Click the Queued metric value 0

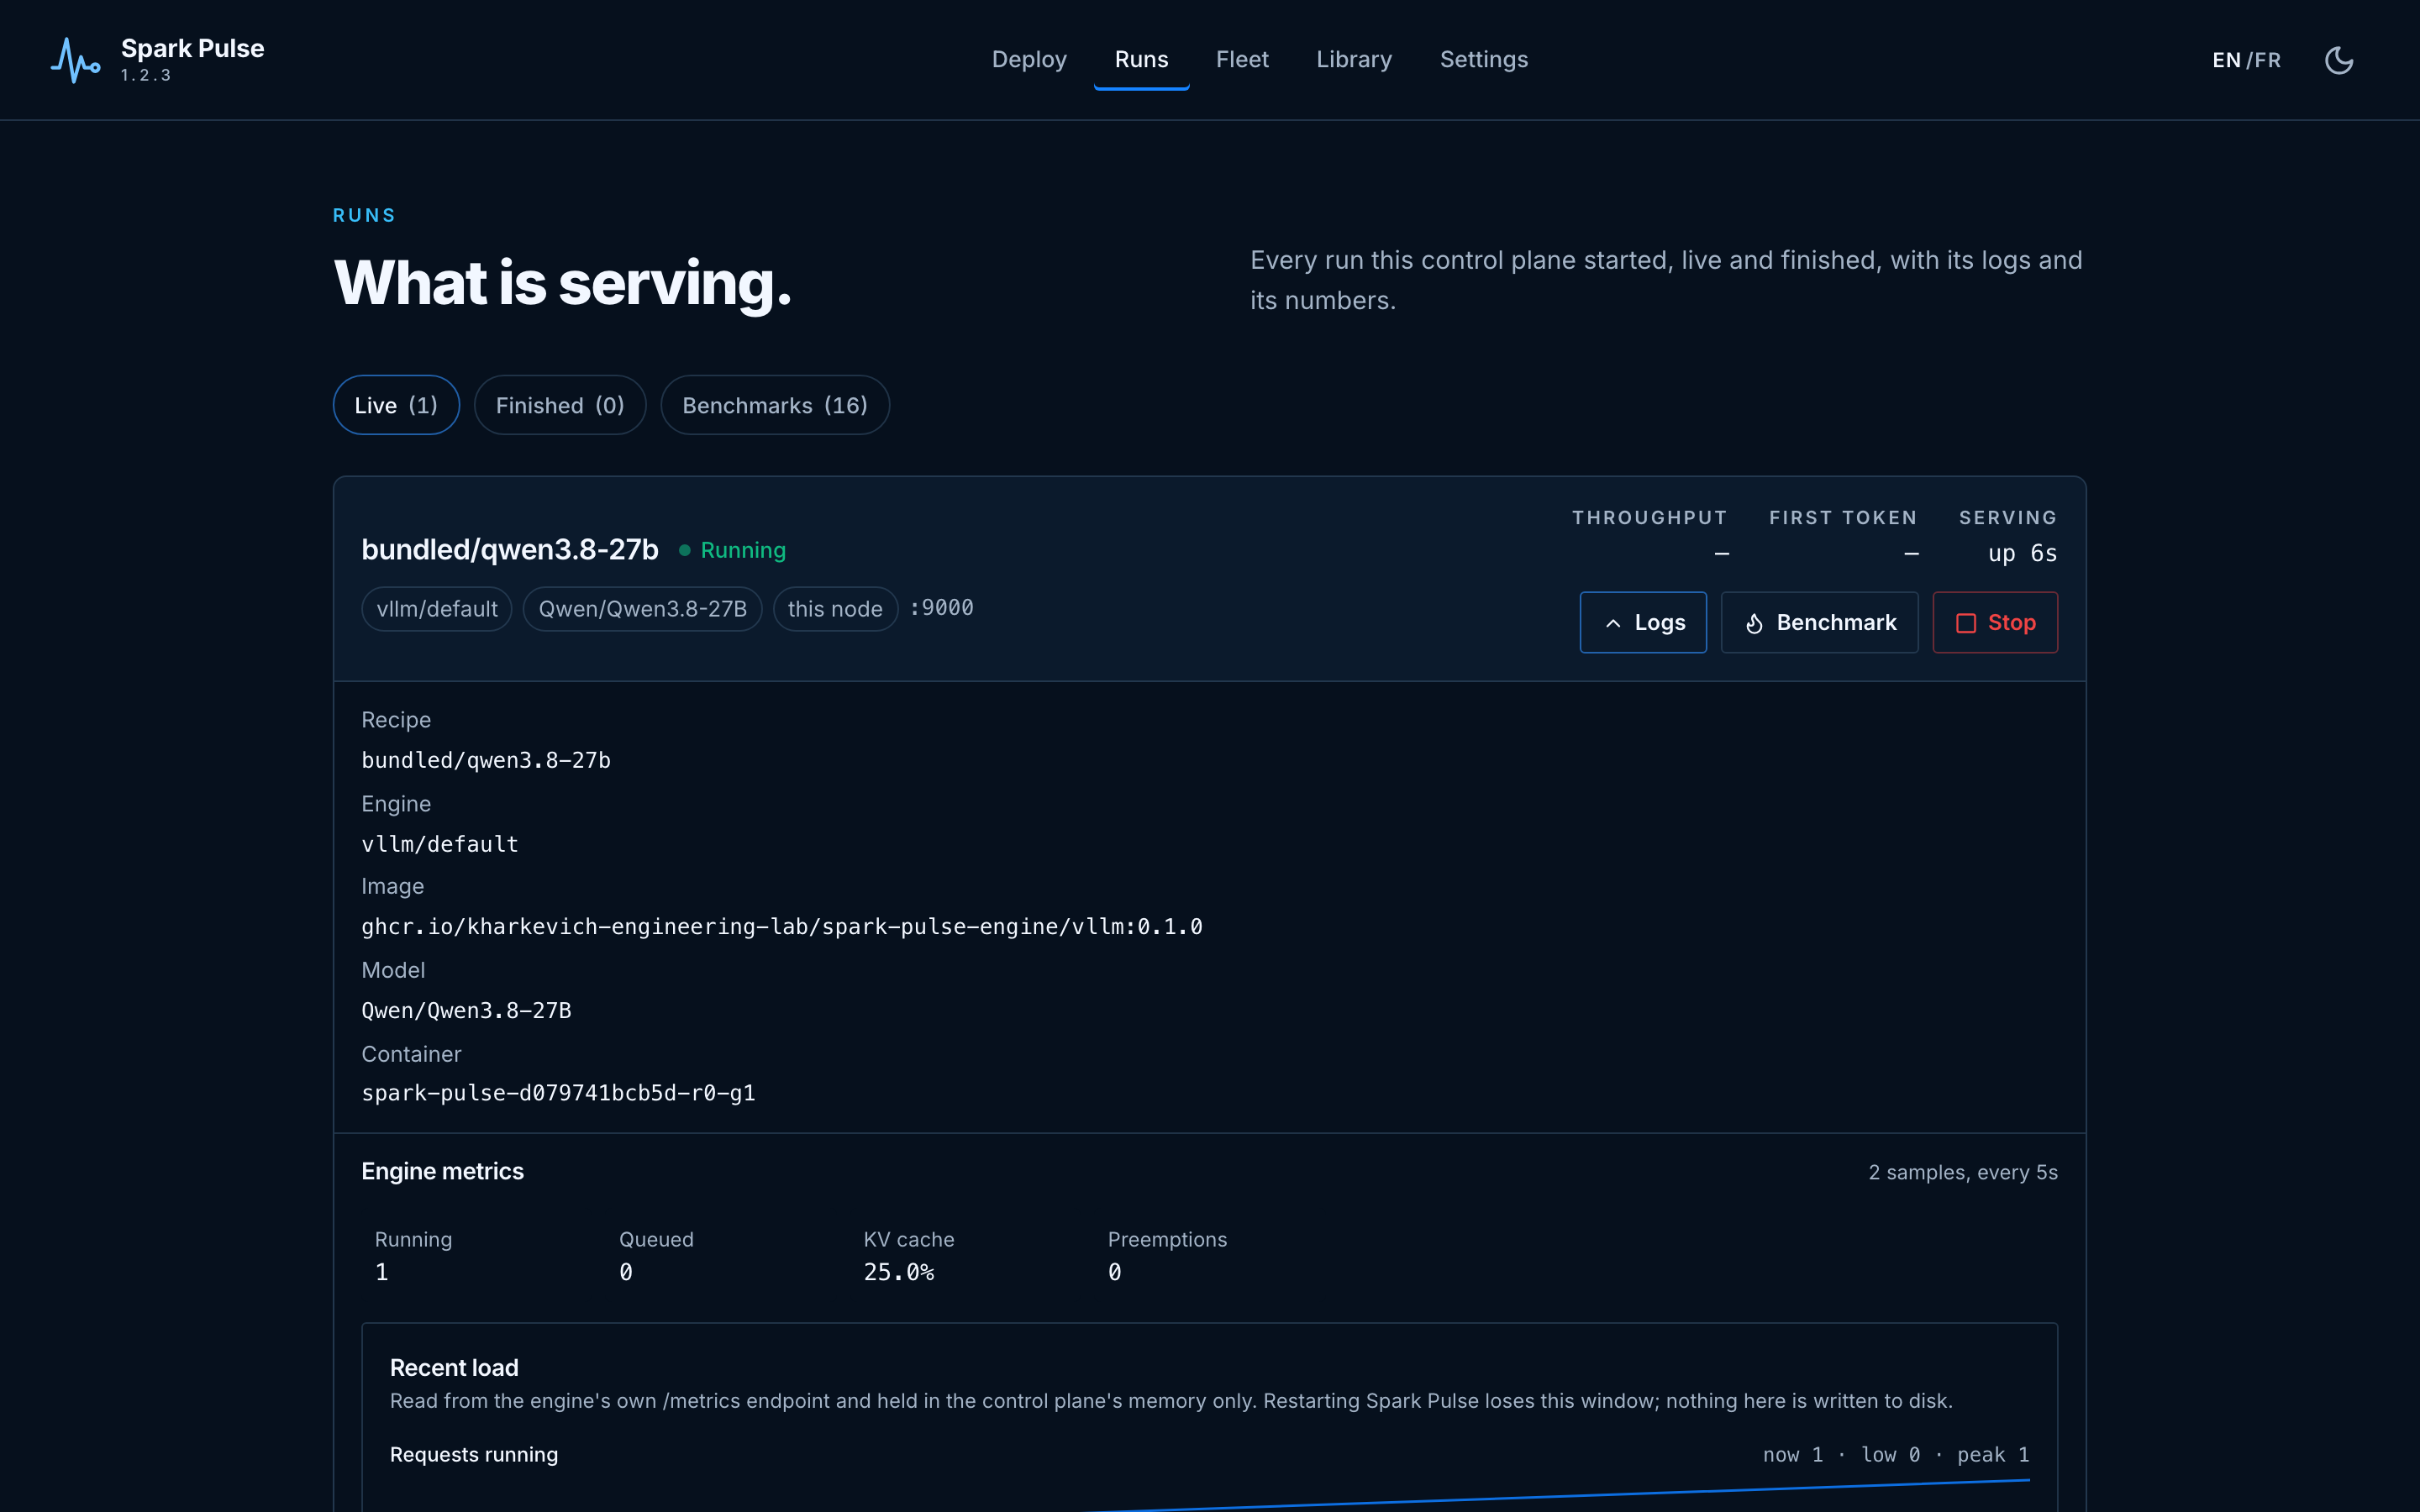click(626, 1272)
